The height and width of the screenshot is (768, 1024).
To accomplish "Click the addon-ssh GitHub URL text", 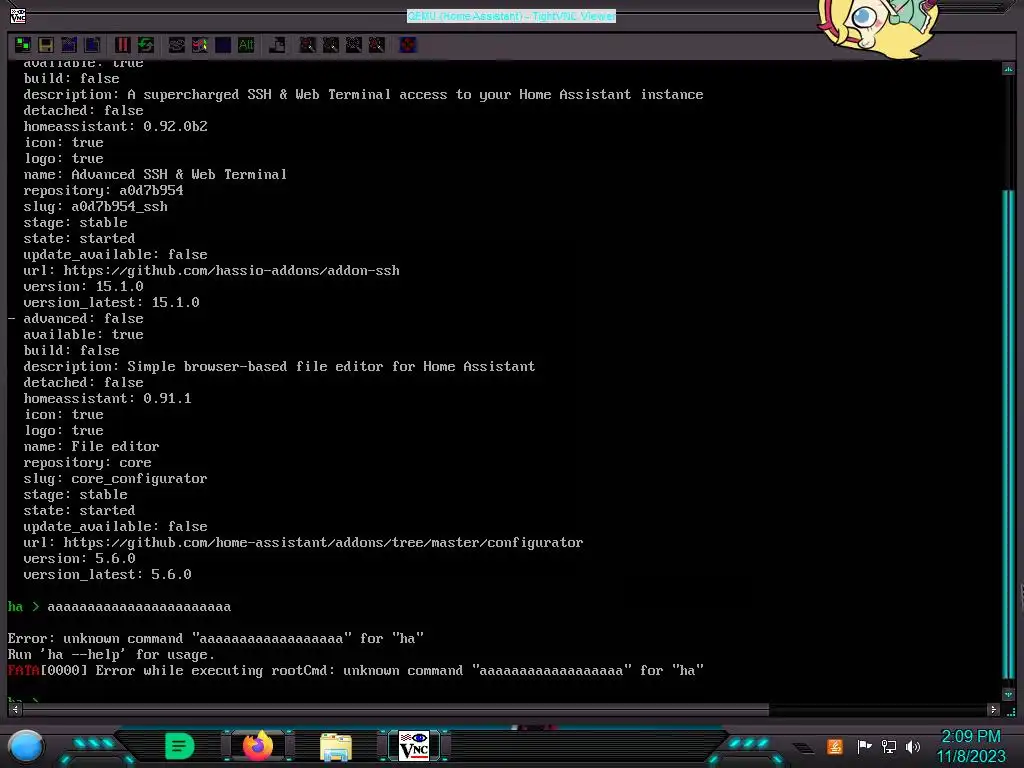I will pos(231,270).
